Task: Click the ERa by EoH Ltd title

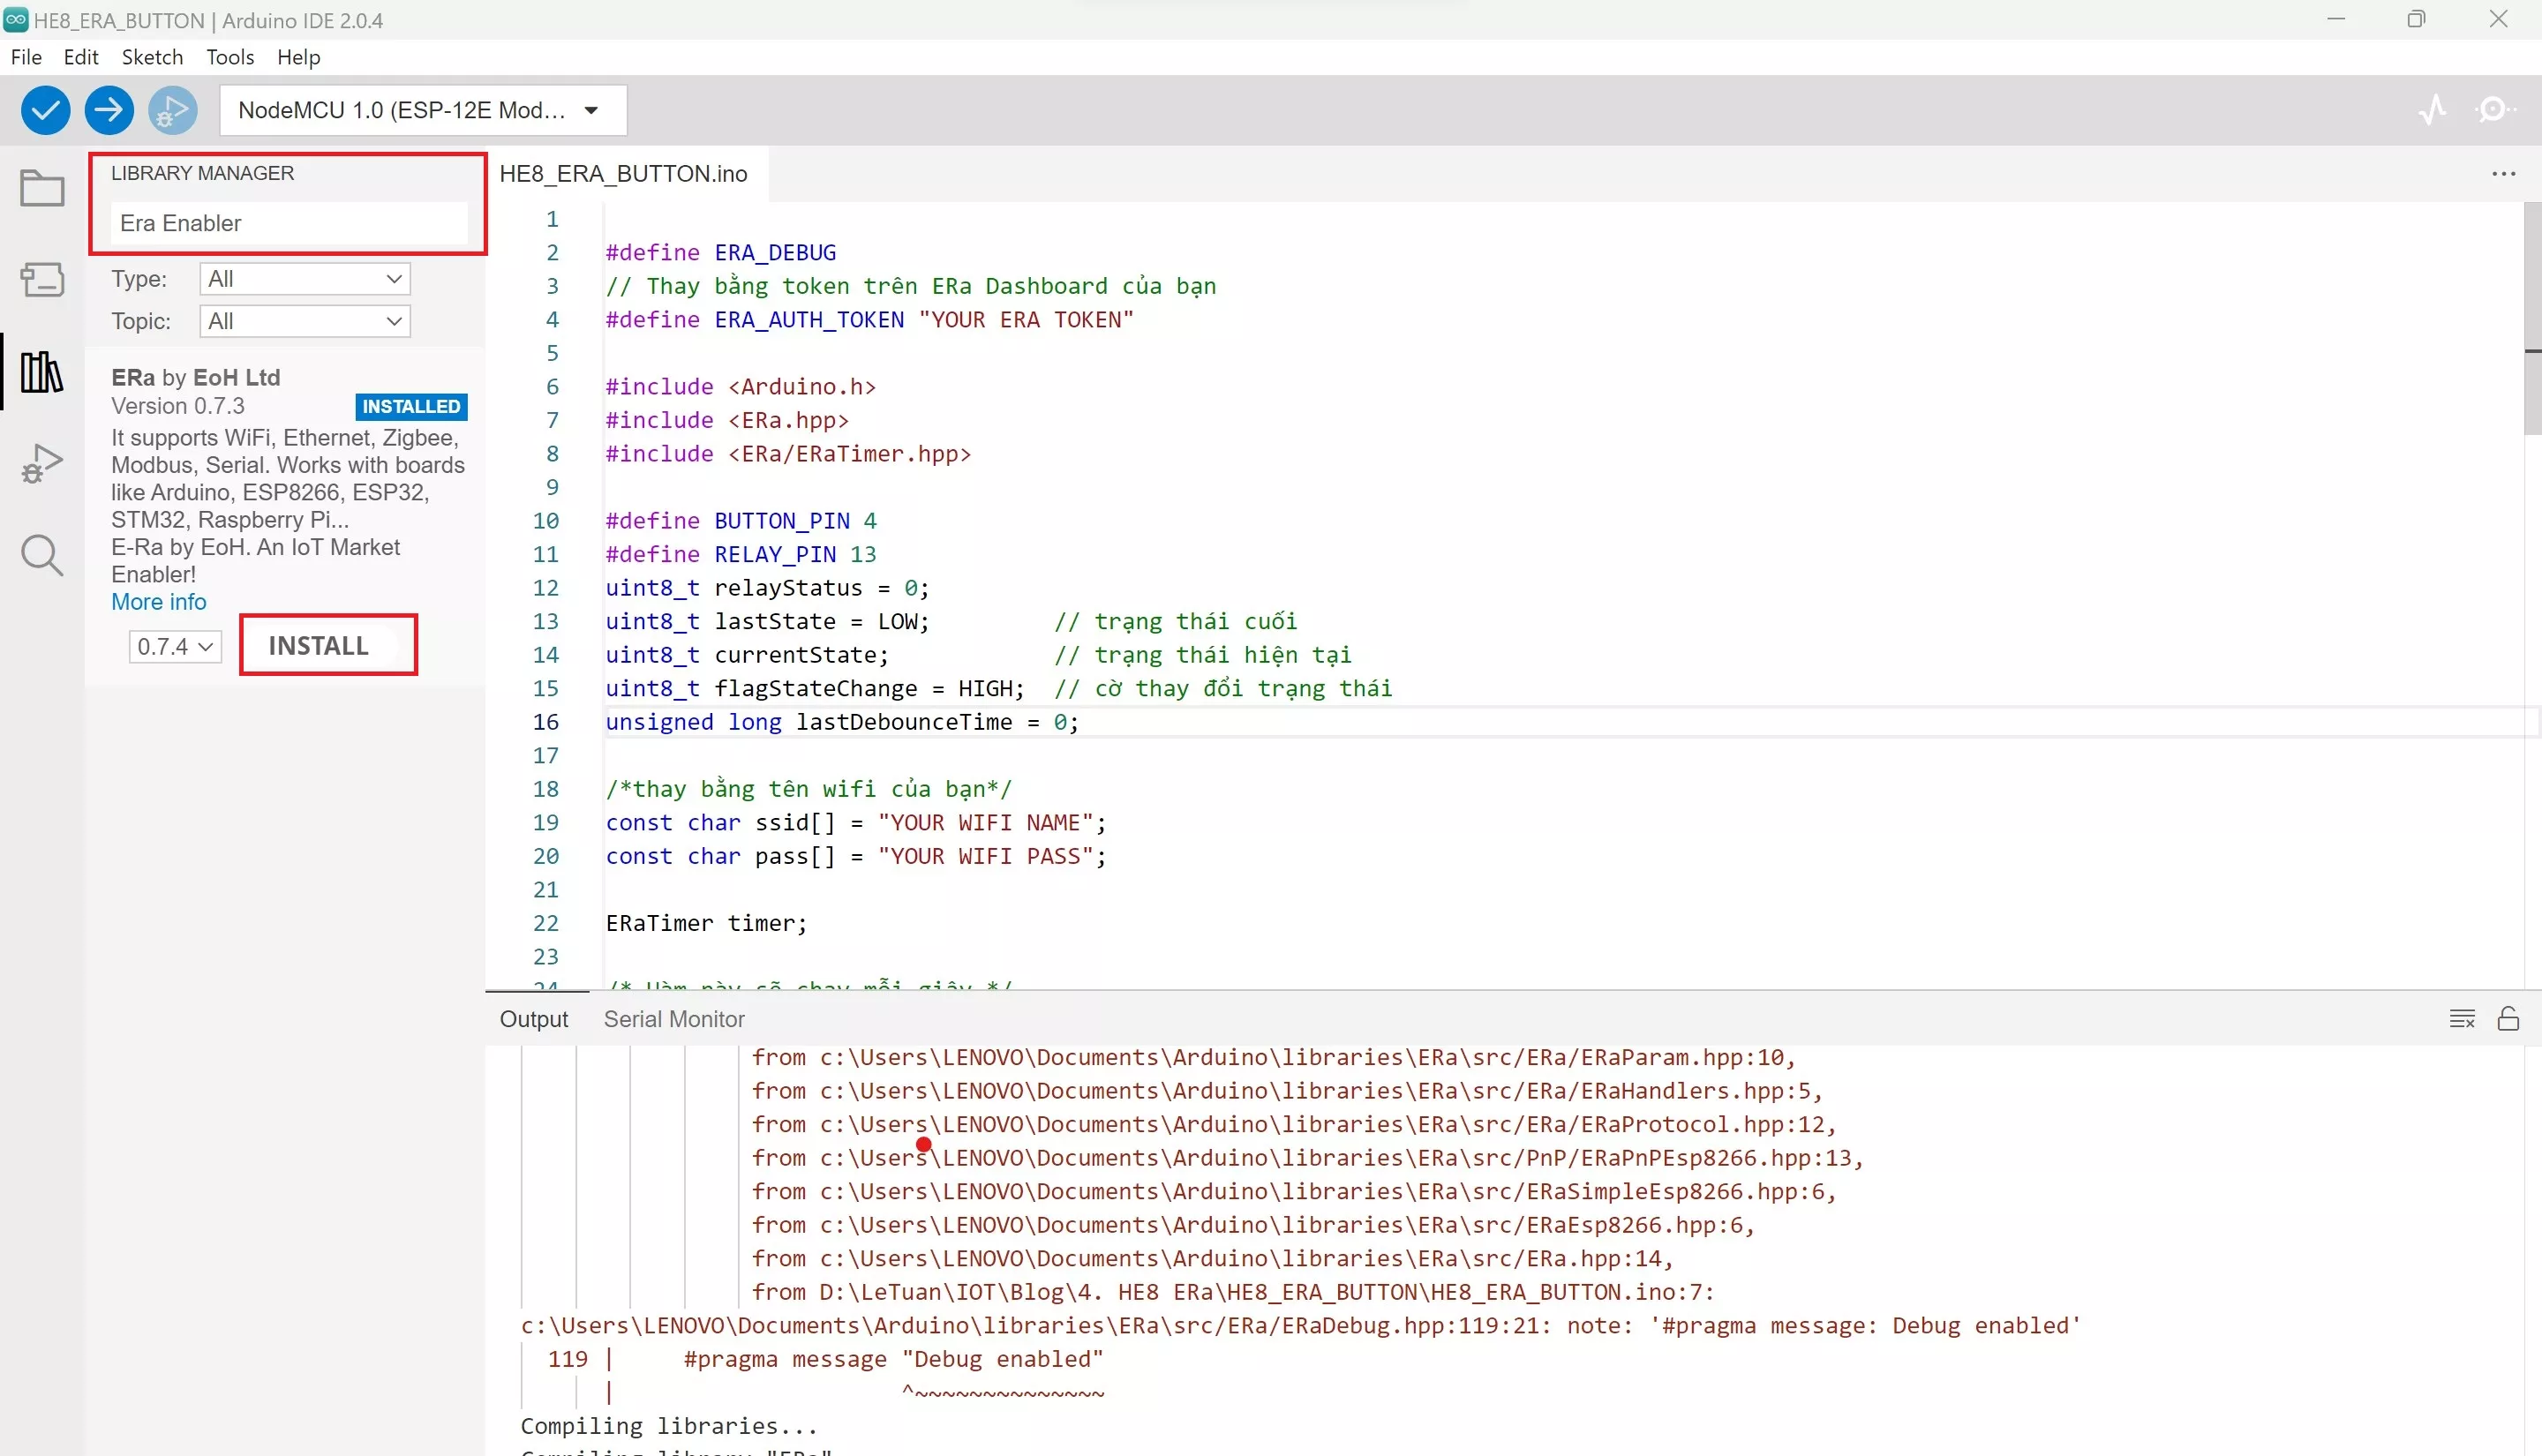Action: point(196,377)
